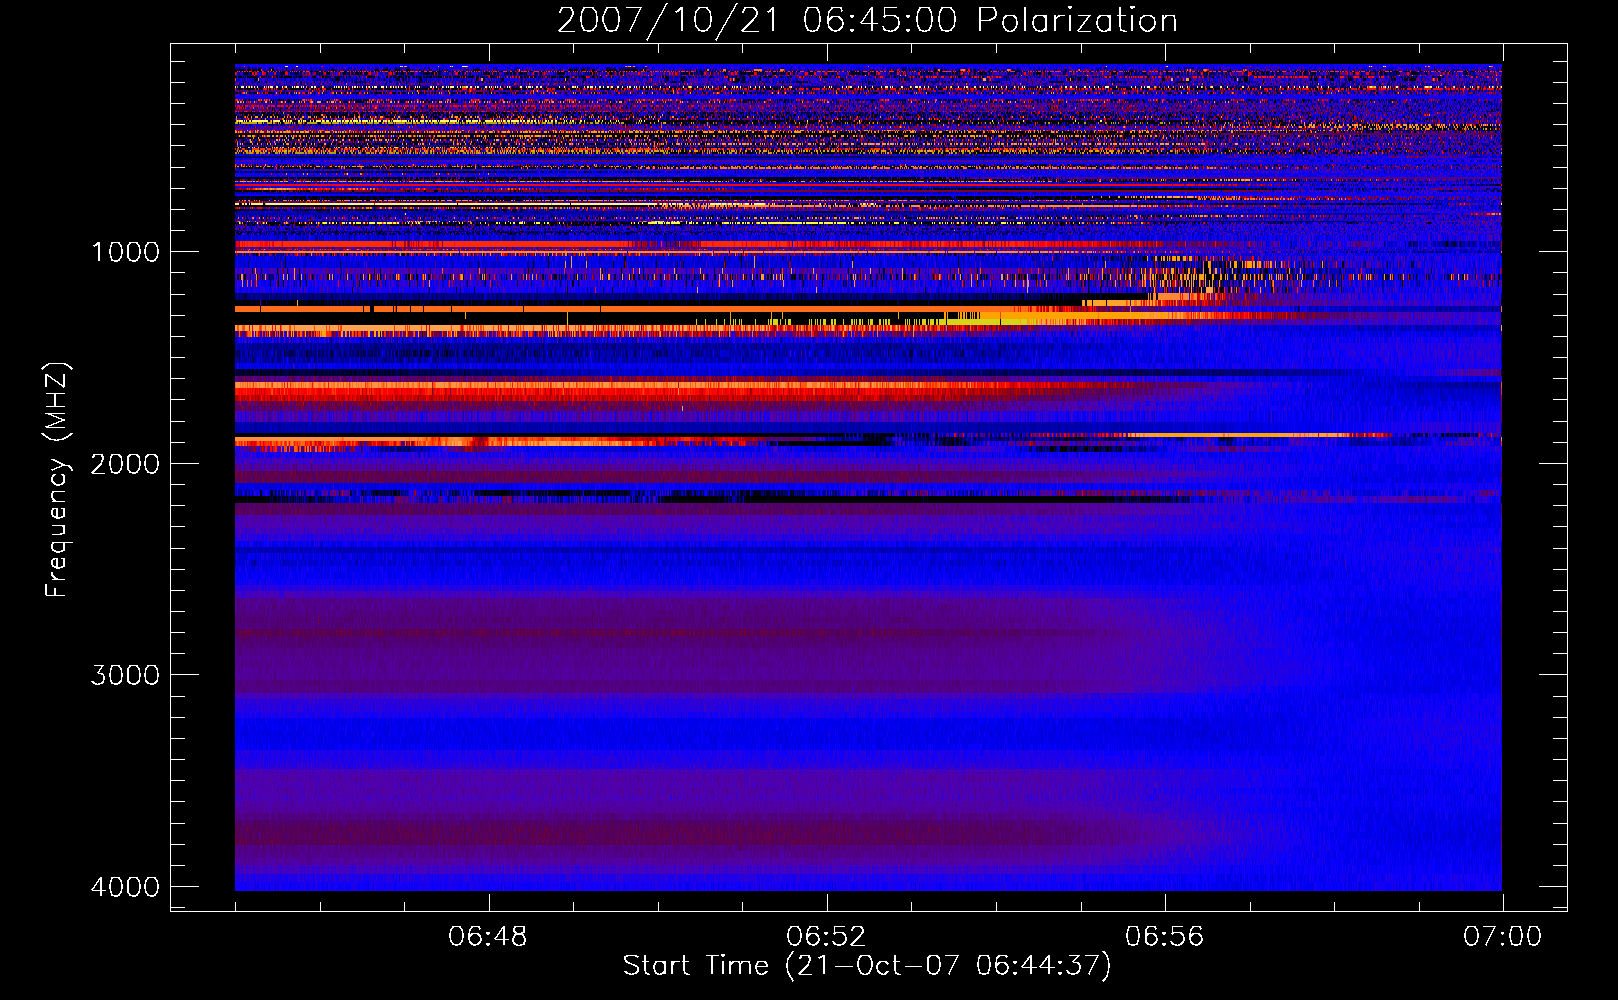
Task: Select the 4000 frequency tick label
Action: click(x=126, y=887)
